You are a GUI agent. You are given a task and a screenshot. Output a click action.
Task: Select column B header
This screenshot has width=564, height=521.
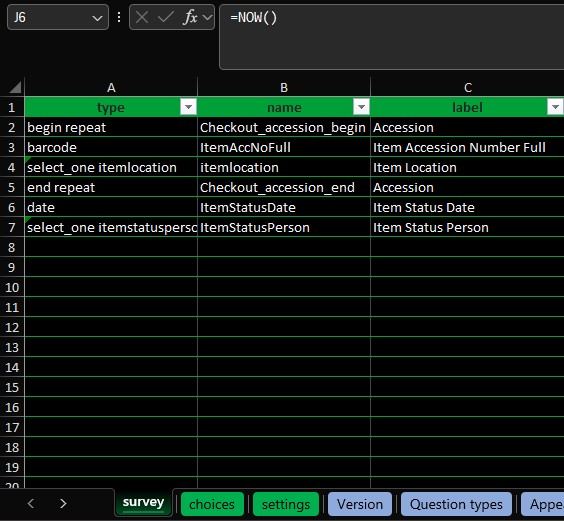pos(284,87)
